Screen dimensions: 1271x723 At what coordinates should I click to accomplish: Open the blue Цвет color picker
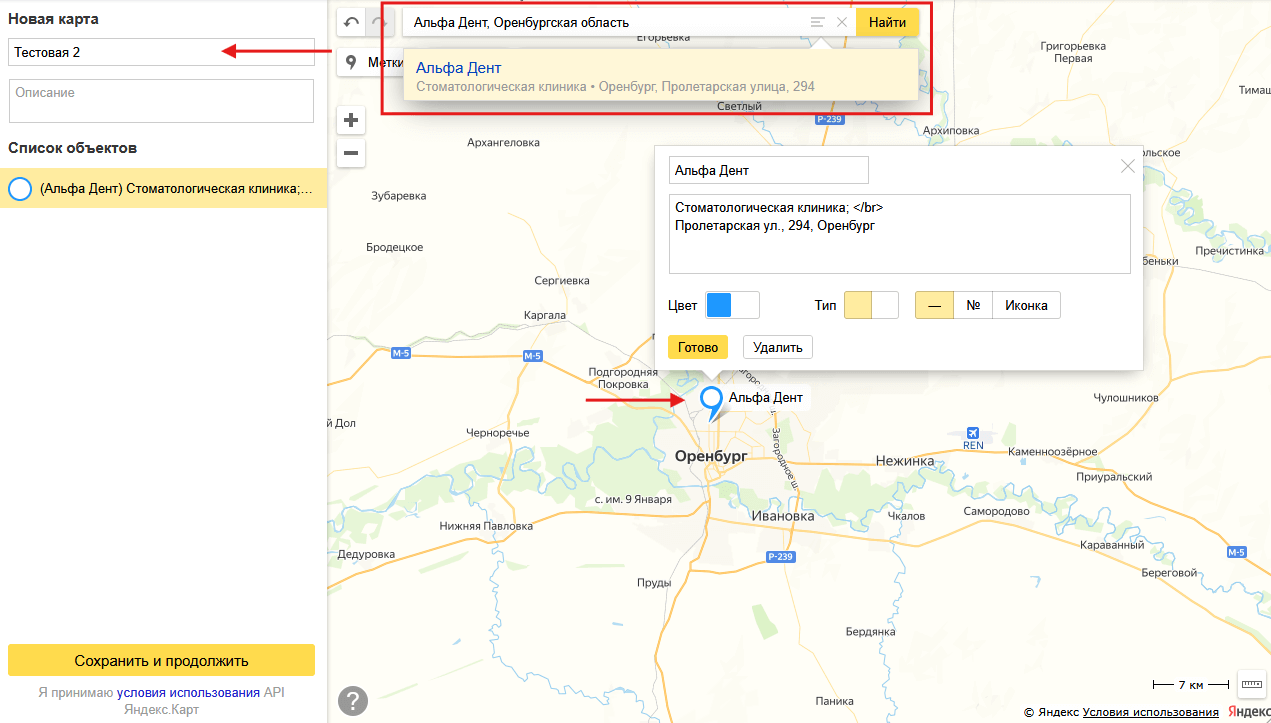733,305
